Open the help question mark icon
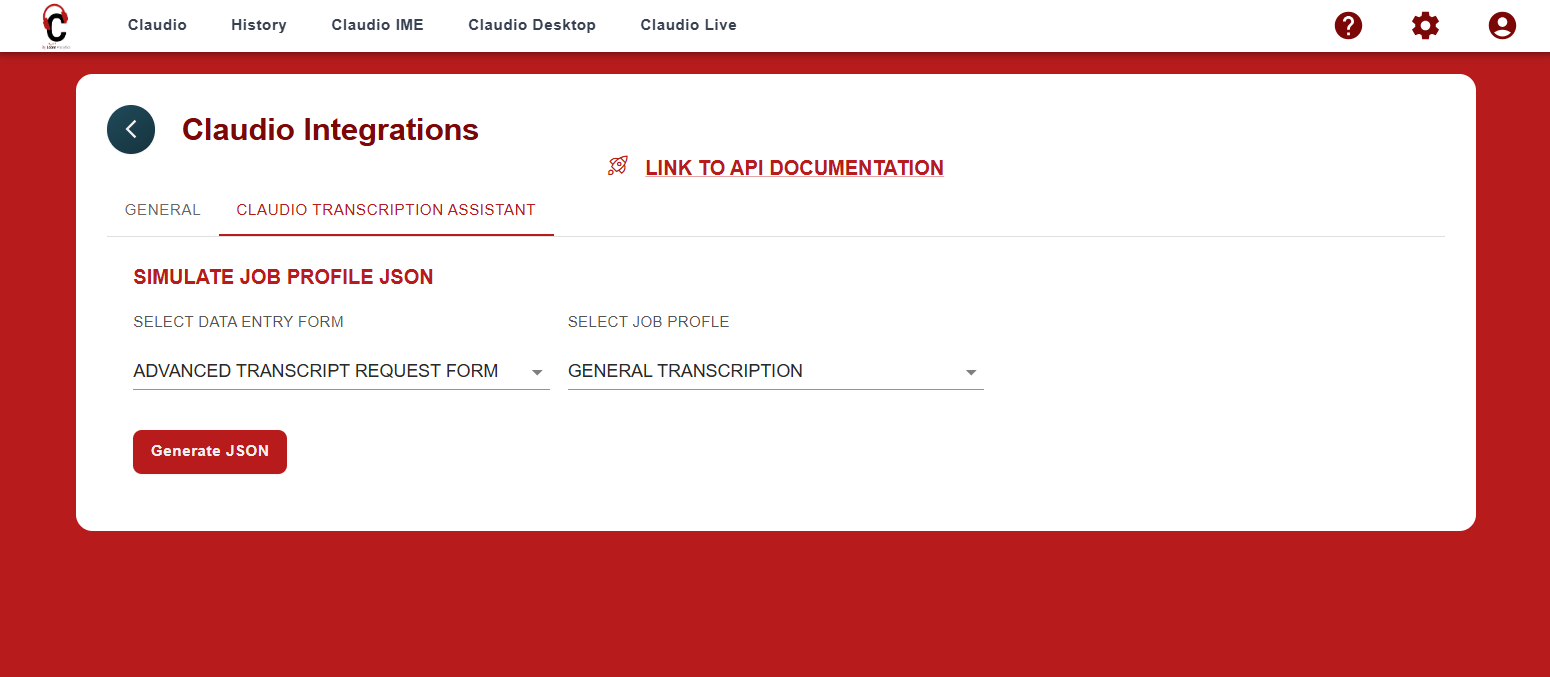Viewport: 1550px width, 677px height. 1348,25
